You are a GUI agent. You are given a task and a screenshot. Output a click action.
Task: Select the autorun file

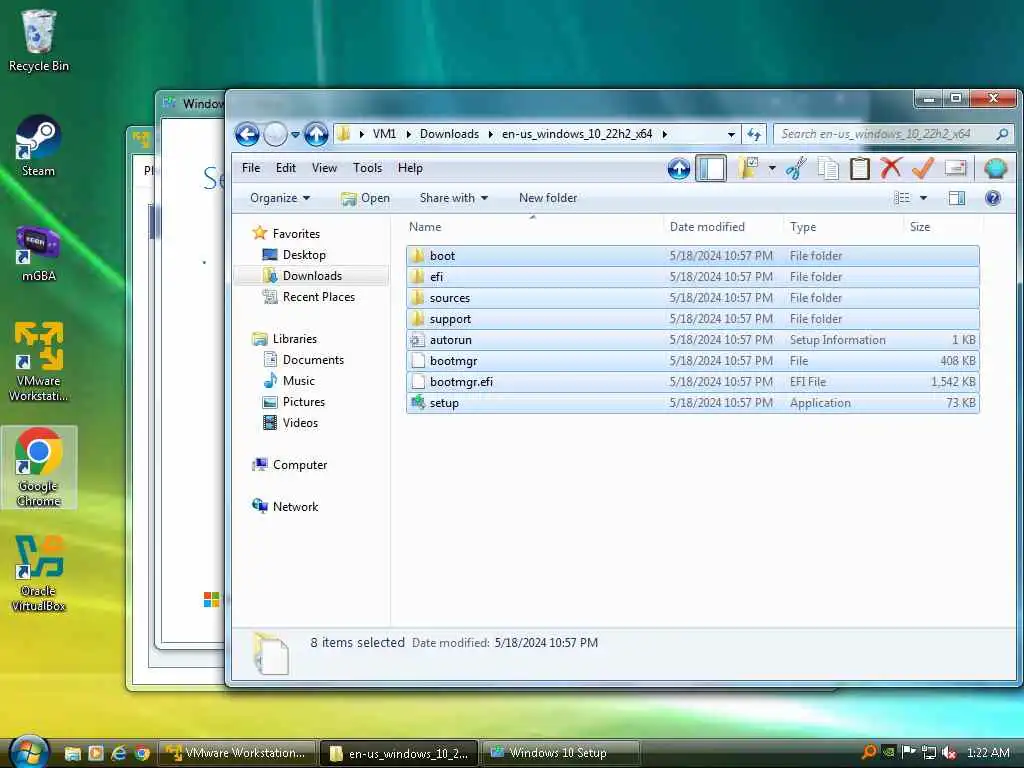[692, 340]
